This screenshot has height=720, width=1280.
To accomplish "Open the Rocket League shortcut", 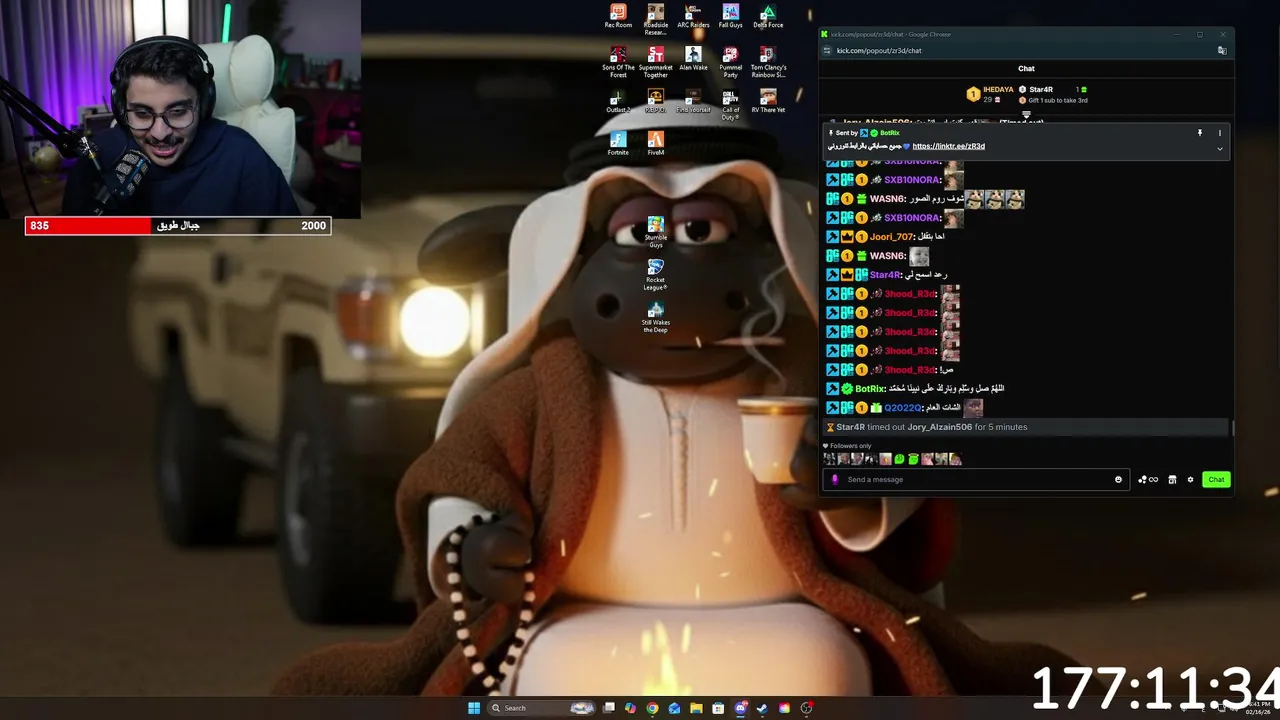I will 656,275.
